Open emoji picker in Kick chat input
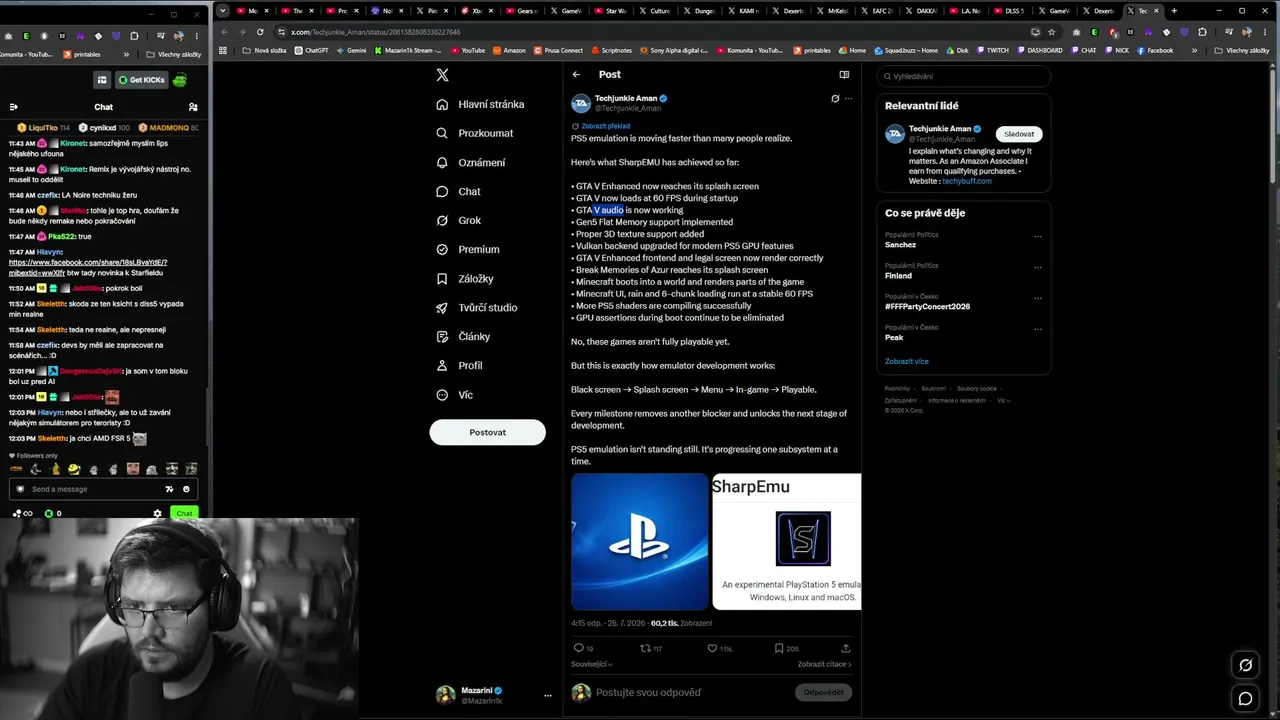This screenshot has height=720, width=1280. [186, 489]
